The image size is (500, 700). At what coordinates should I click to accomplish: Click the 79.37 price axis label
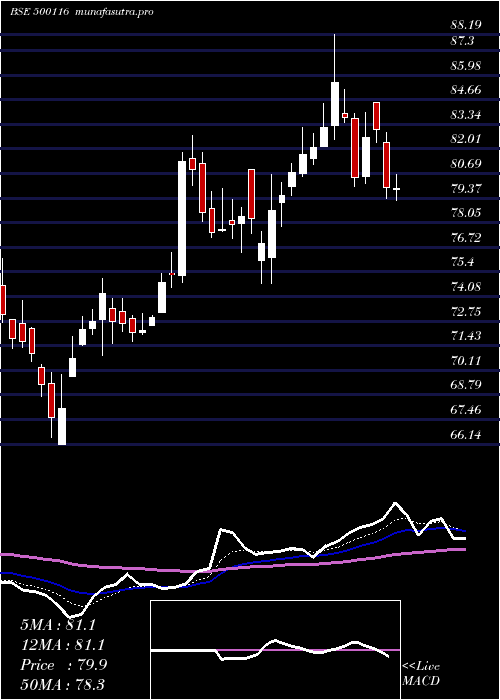[x=466, y=189]
